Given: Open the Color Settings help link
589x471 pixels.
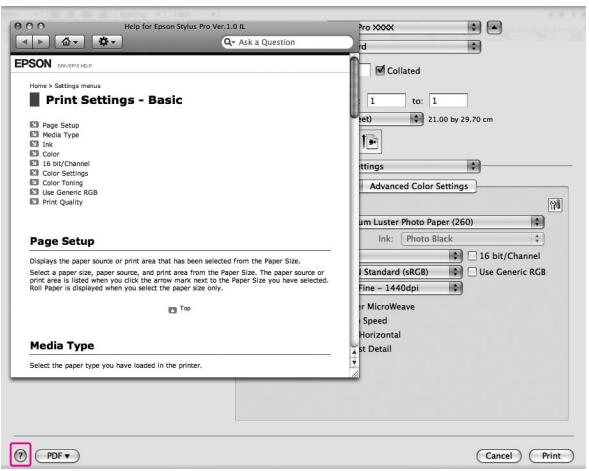Looking at the screenshot, I should click(65, 173).
